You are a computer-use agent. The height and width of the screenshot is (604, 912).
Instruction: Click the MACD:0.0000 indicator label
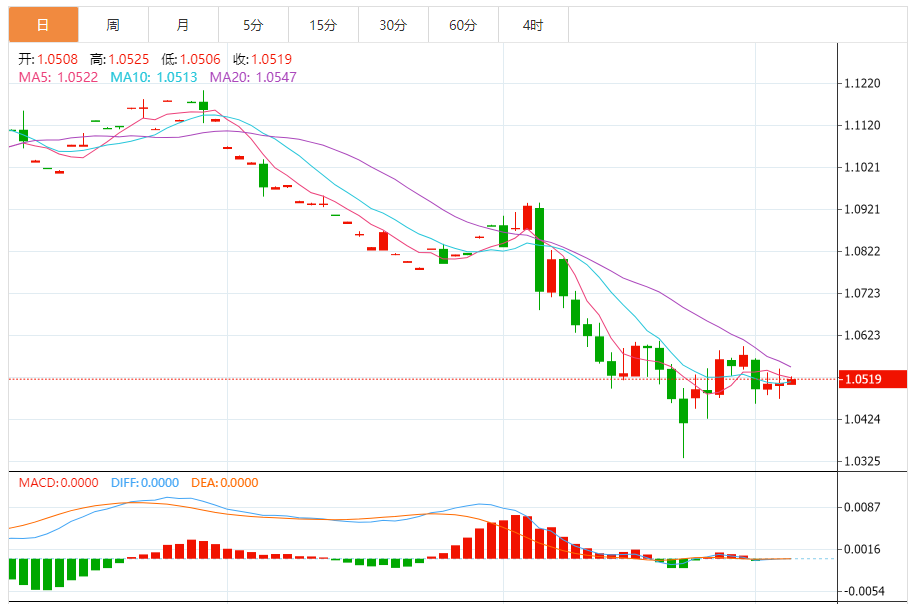point(58,483)
